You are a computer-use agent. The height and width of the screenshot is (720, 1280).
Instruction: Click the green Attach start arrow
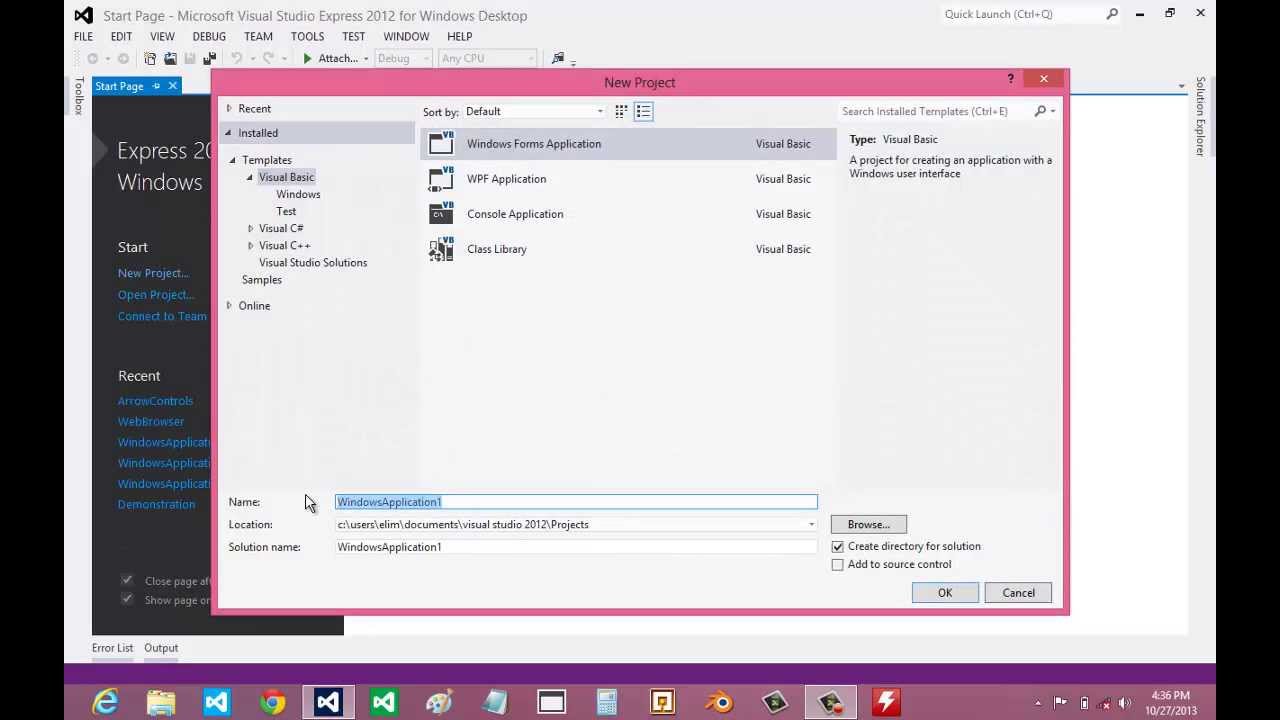pos(307,58)
